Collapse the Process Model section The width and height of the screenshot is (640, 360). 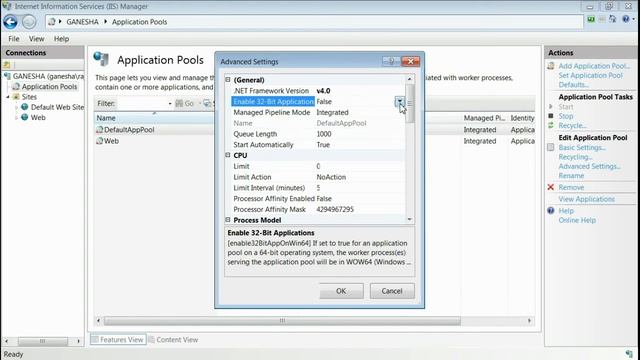228,220
